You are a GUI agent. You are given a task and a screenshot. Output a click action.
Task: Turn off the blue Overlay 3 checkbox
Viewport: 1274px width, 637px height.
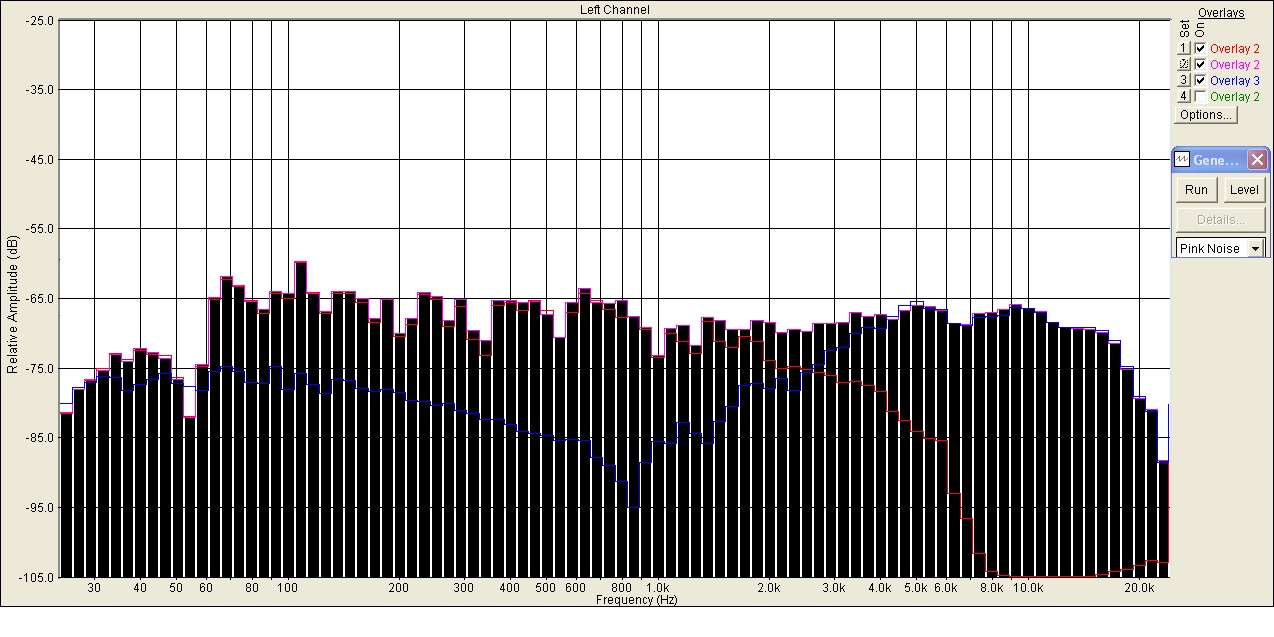pyautogui.click(x=1200, y=80)
